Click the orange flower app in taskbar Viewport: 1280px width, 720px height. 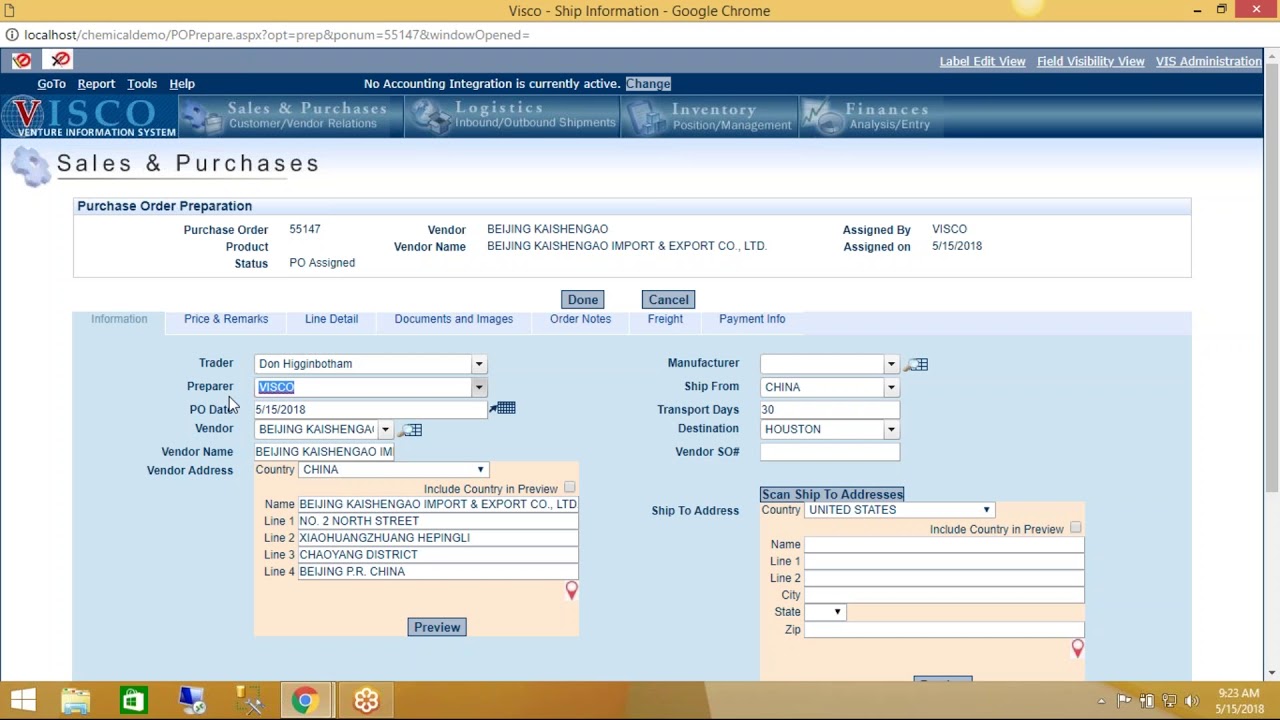pyautogui.click(x=366, y=700)
